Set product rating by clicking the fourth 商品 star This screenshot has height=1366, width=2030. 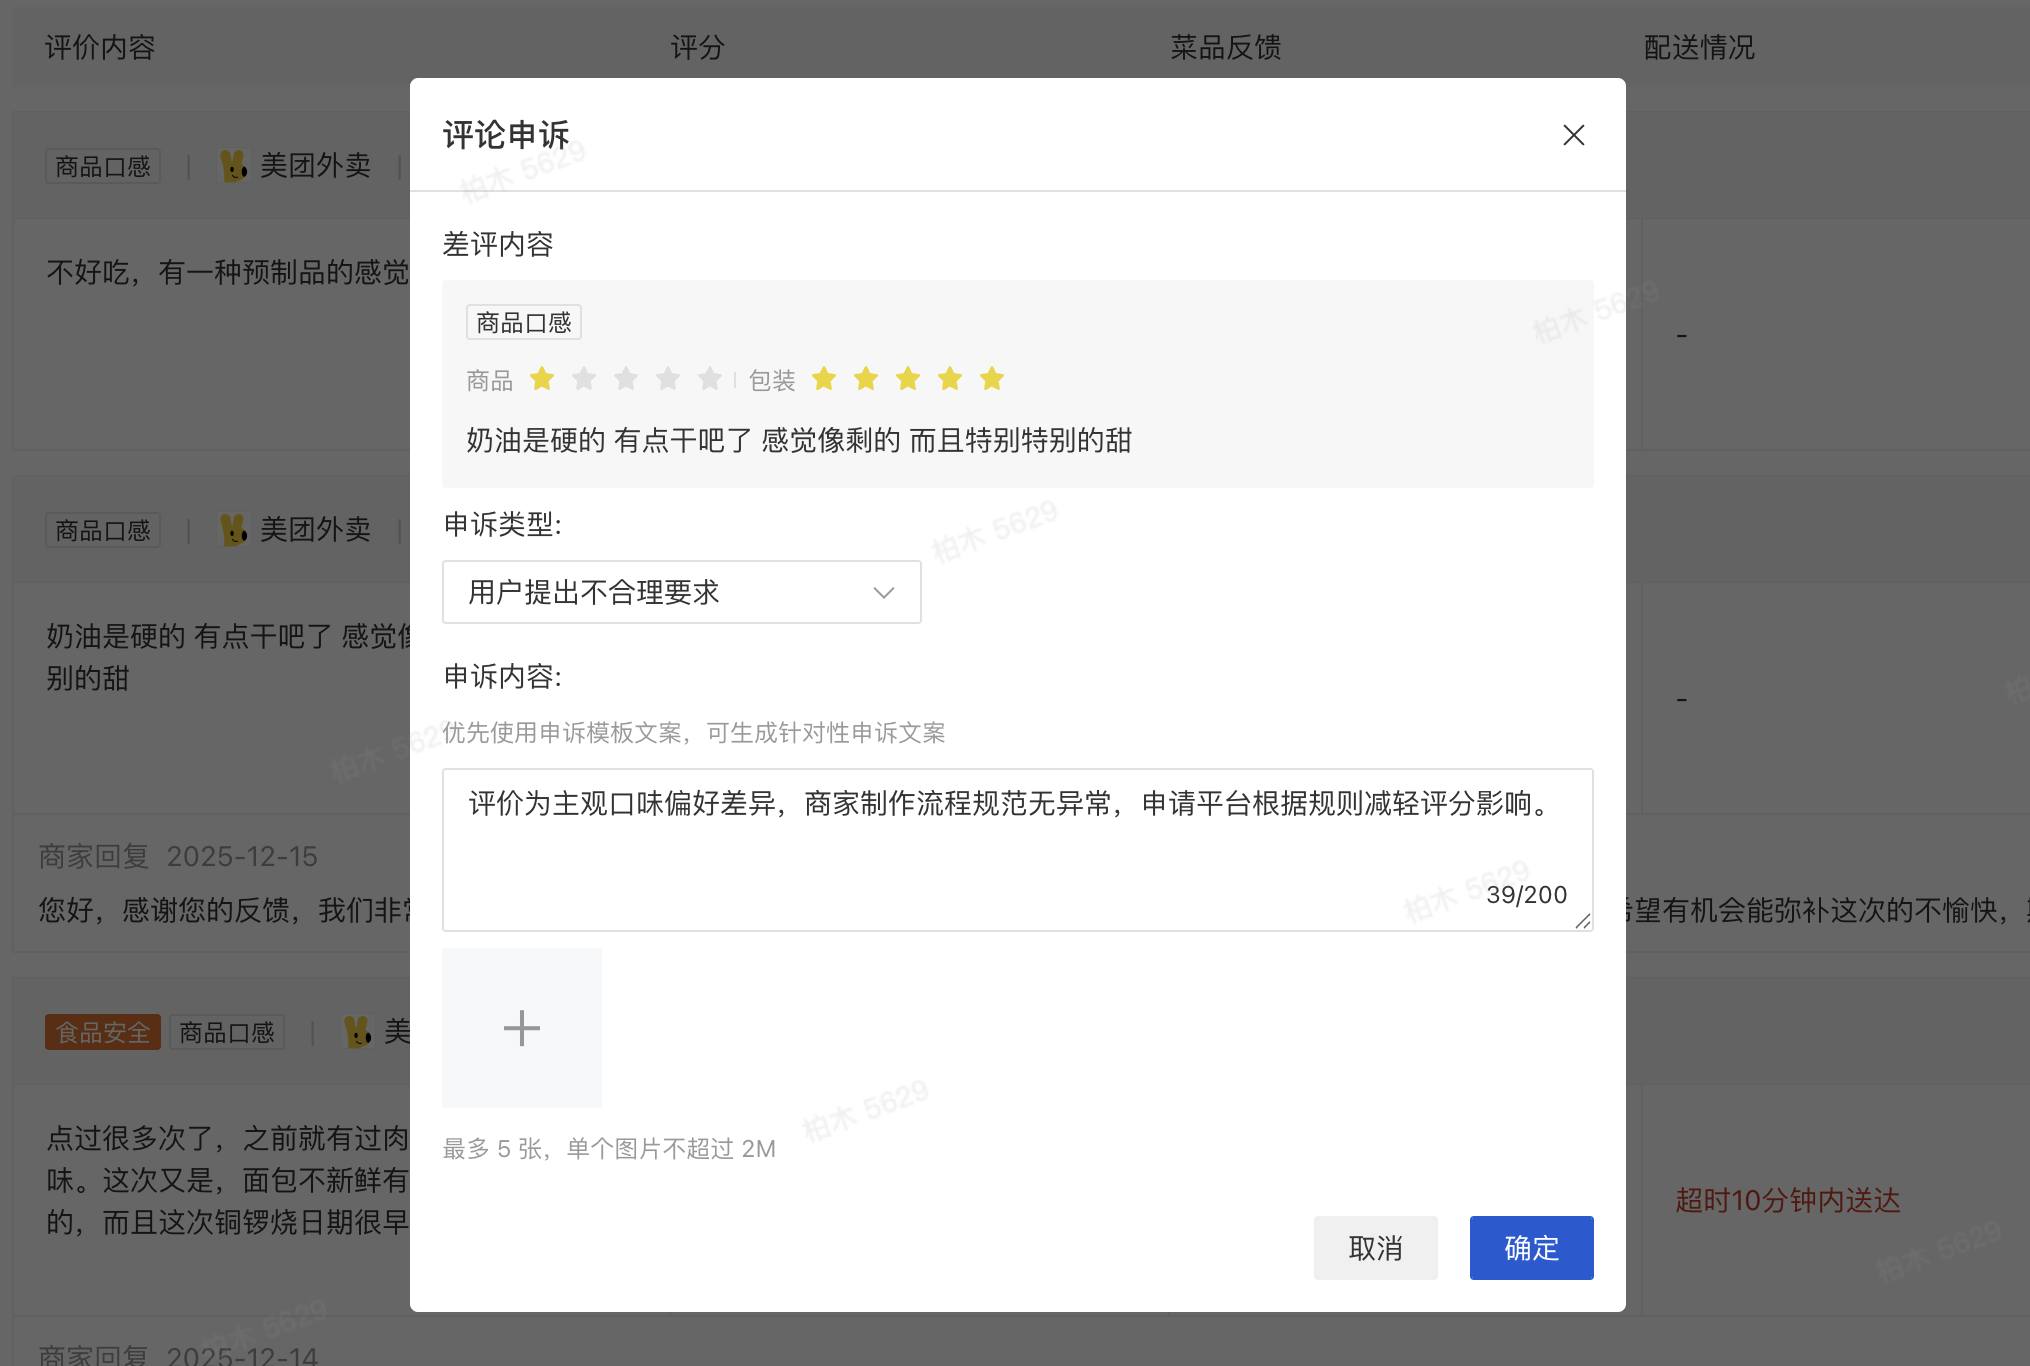[667, 378]
